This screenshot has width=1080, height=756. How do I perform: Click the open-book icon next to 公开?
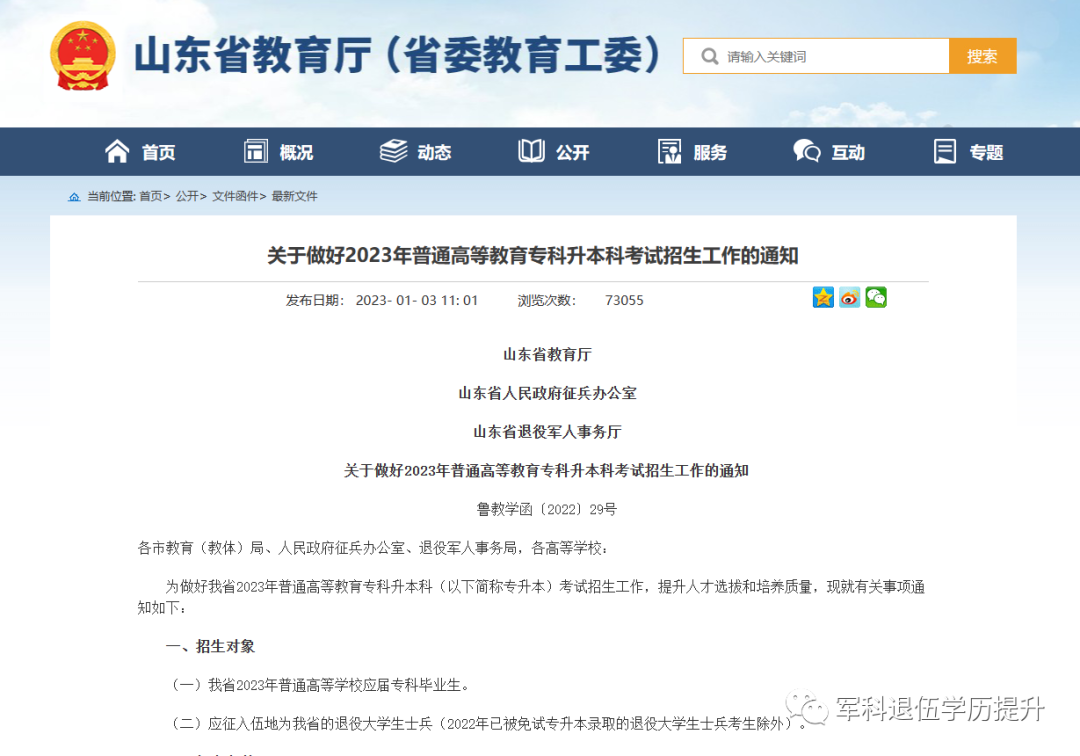[531, 151]
